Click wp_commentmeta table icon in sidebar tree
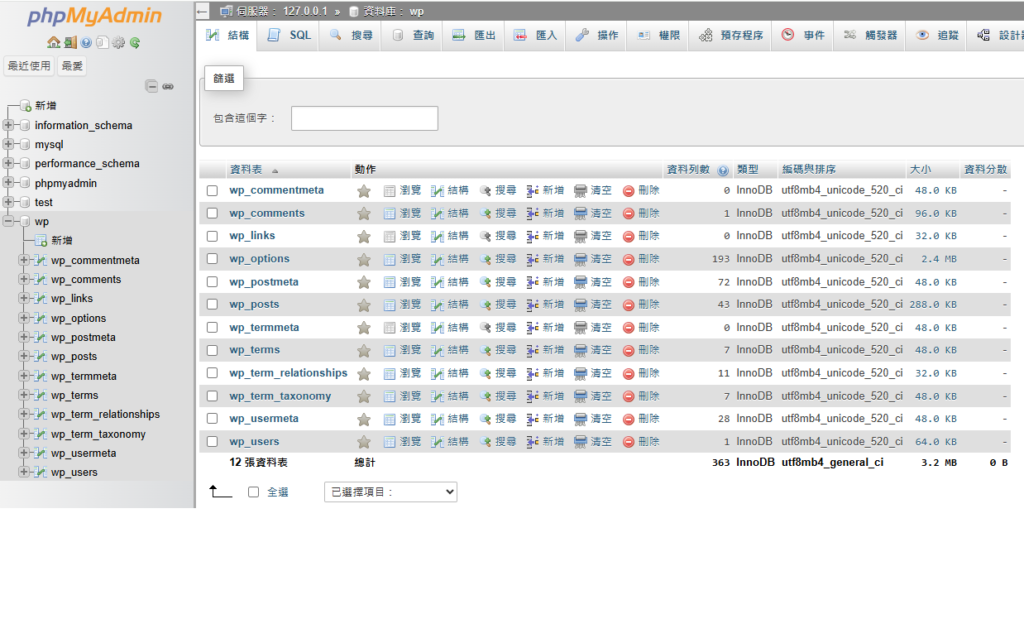Screen dimensions: 1024x619 [40, 260]
